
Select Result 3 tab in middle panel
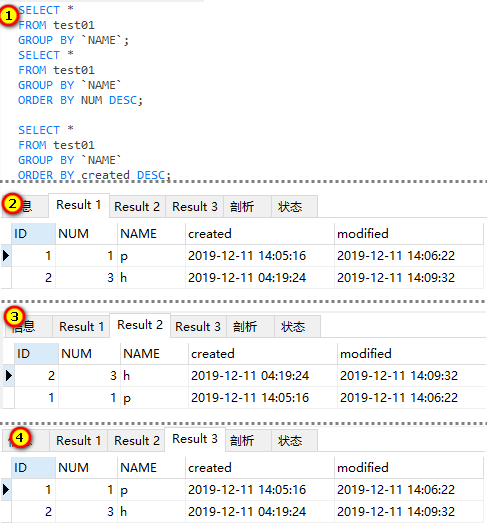point(198,327)
